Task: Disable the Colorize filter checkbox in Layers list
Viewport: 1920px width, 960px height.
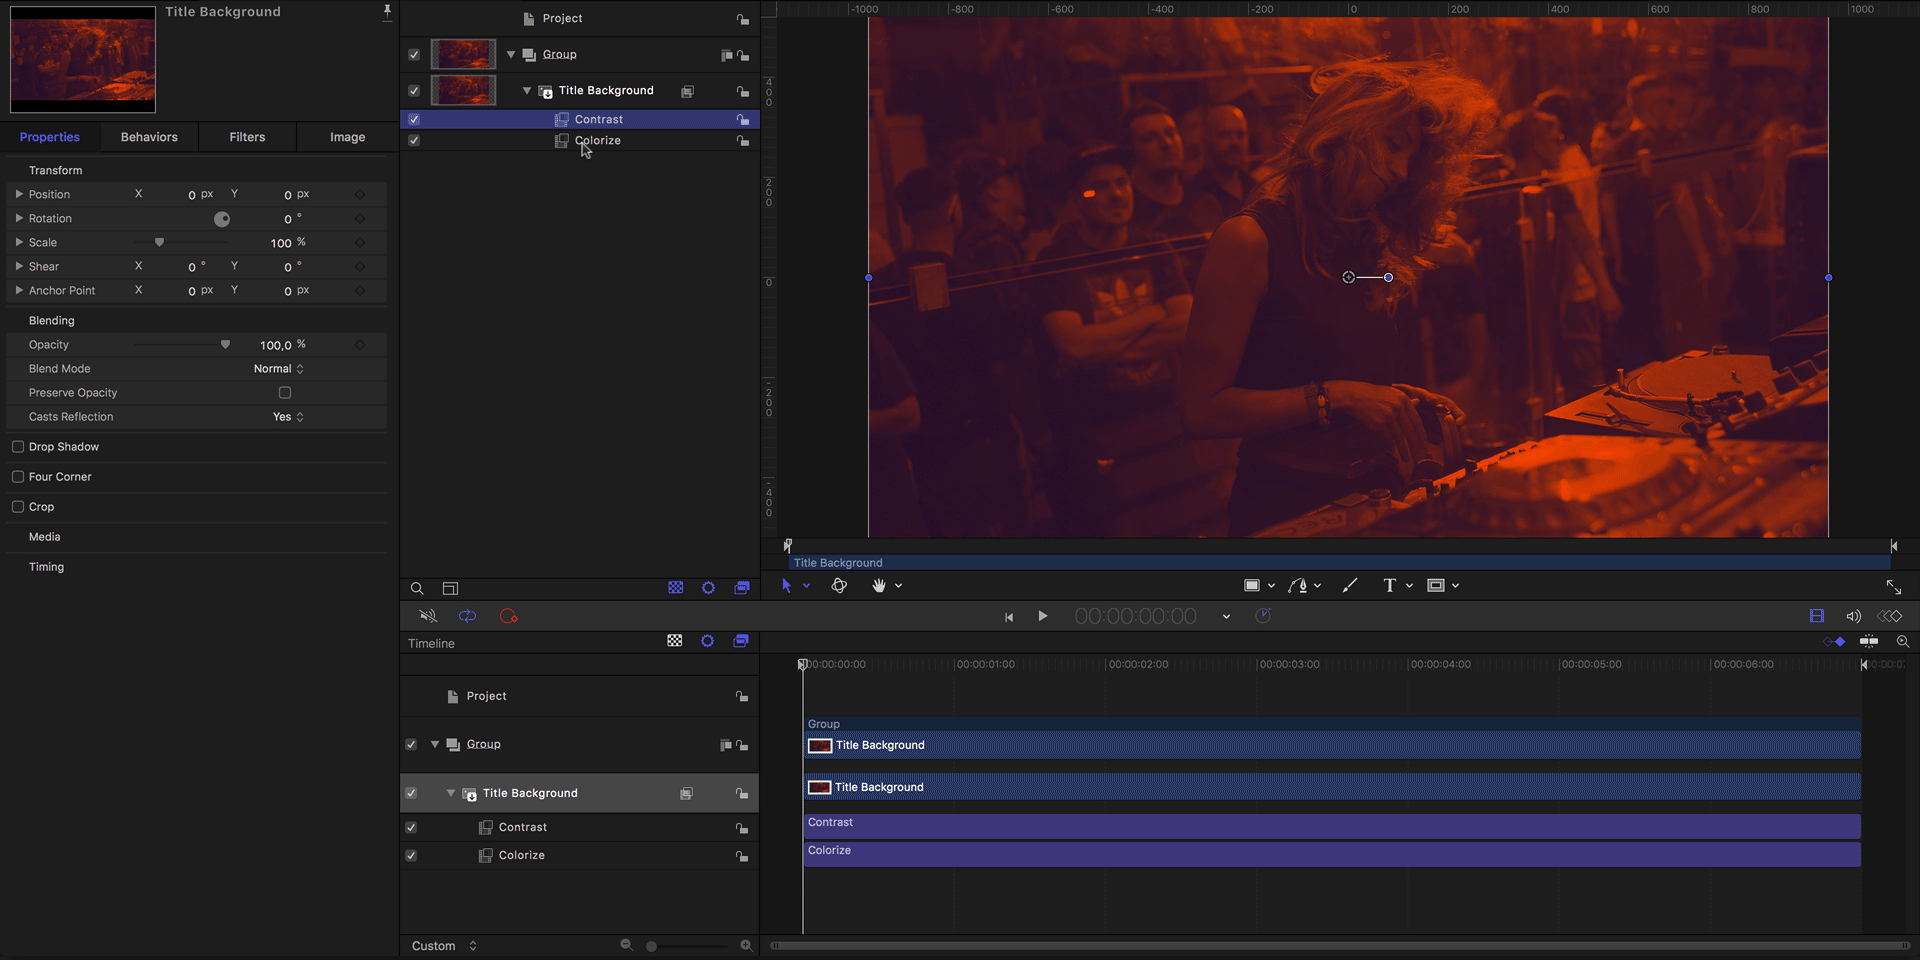Action: click(414, 141)
